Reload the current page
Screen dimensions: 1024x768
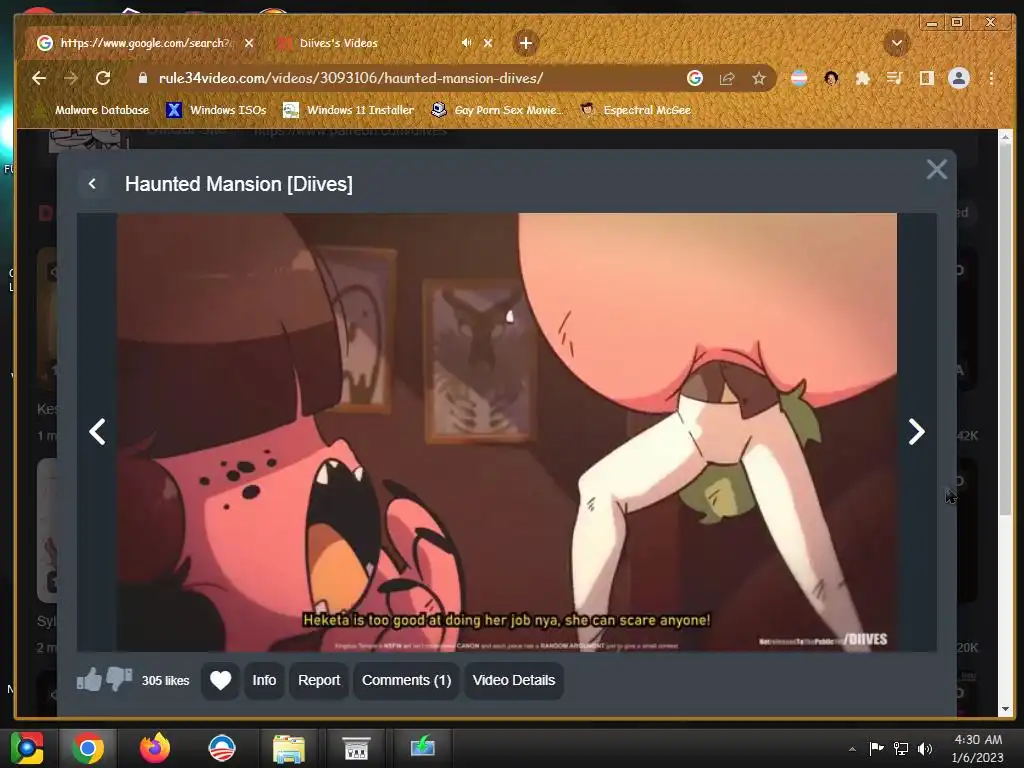[x=103, y=78]
